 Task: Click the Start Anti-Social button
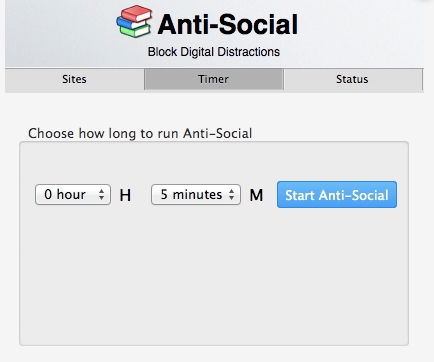(337, 195)
